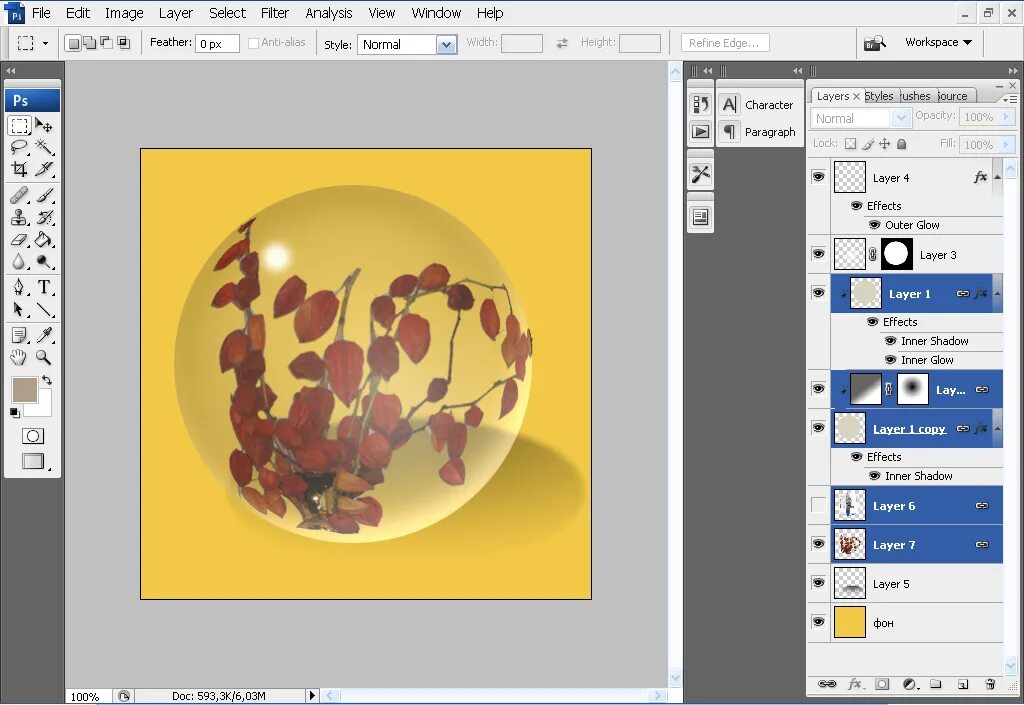Click the Feather input field
Image resolution: width=1024 pixels, height=705 pixels.
217,44
